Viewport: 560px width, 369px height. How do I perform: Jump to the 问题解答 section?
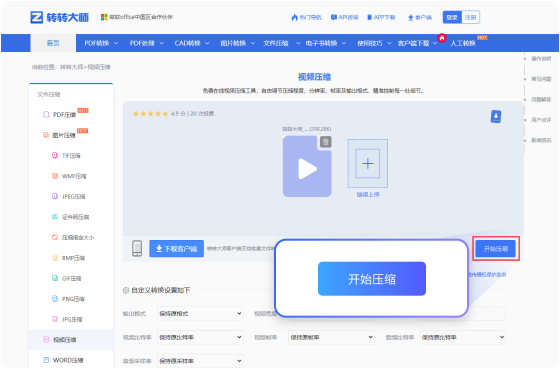[x=541, y=99]
